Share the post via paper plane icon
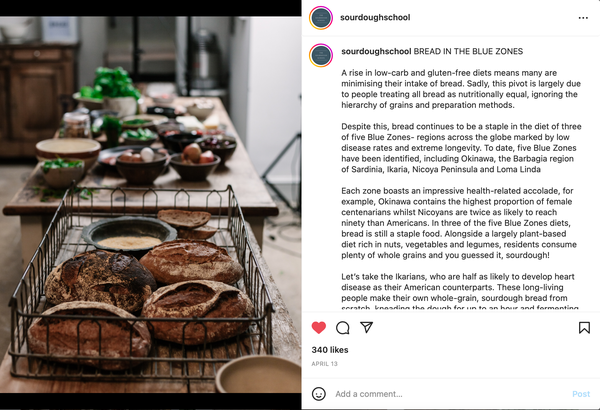Screen dimensions: 600x410 pyautogui.click(x=367, y=327)
